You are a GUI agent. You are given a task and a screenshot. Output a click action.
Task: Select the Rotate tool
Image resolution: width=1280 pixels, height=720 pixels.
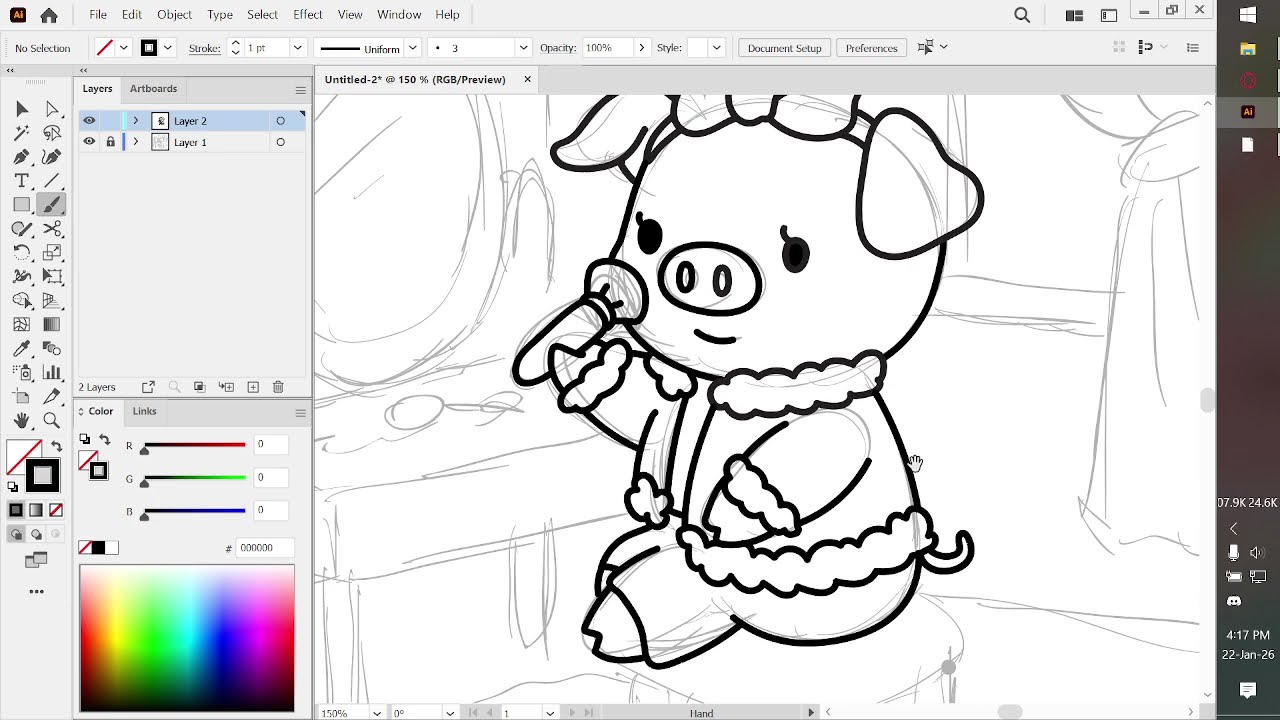(x=22, y=253)
